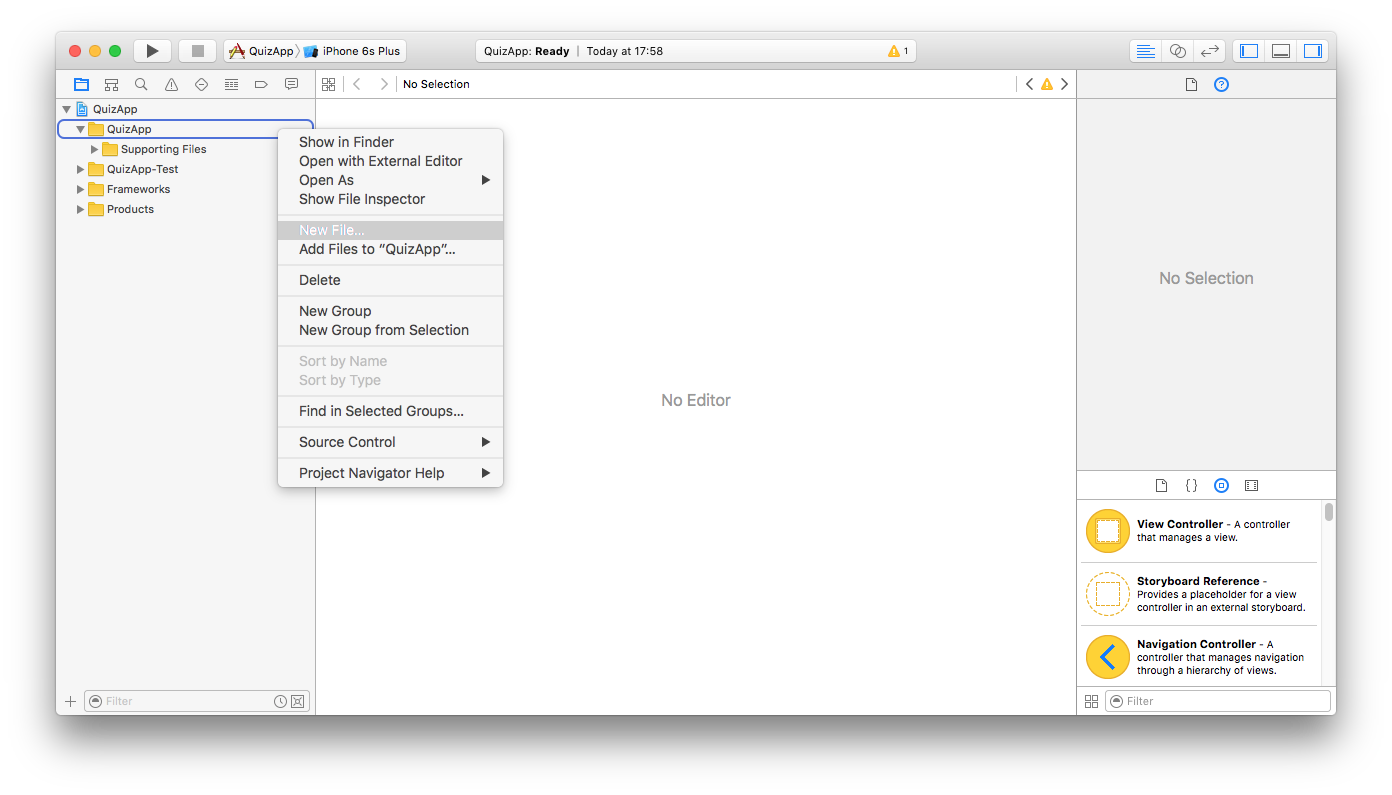This screenshot has height=795, width=1392.
Task: Toggle source-control status filter icon
Action: tap(297, 701)
